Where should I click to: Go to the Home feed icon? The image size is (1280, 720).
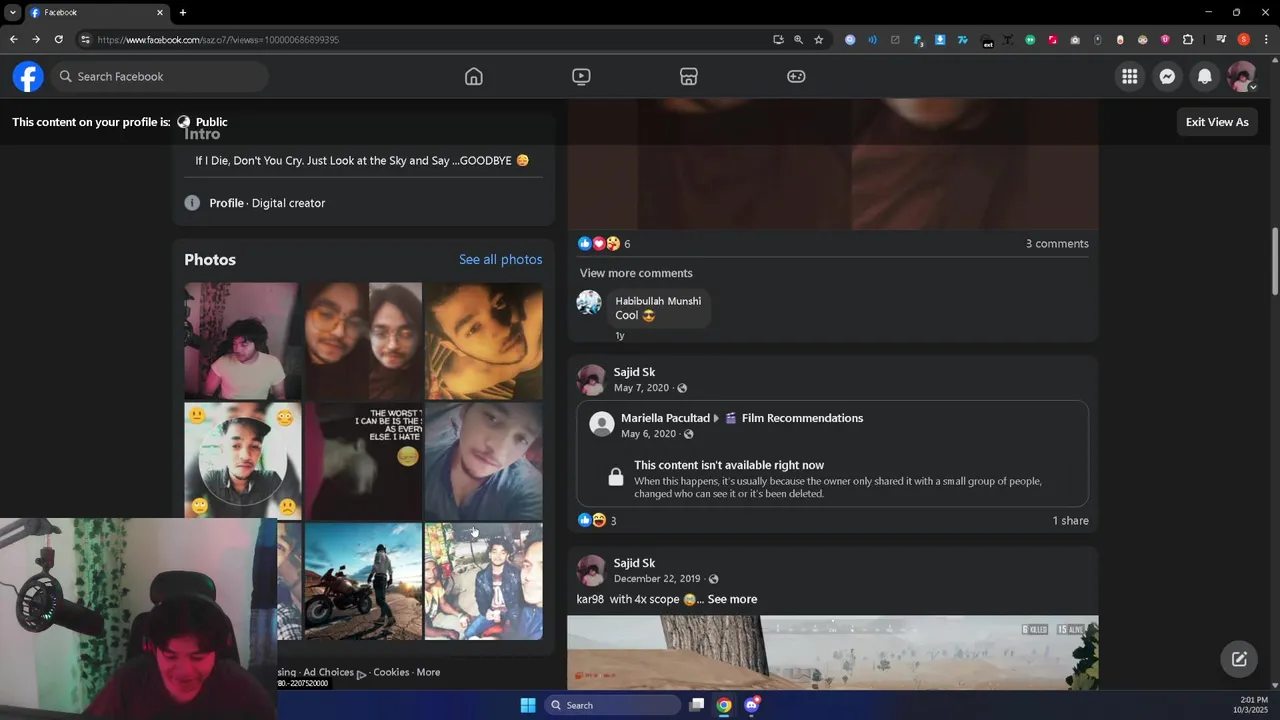(474, 77)
